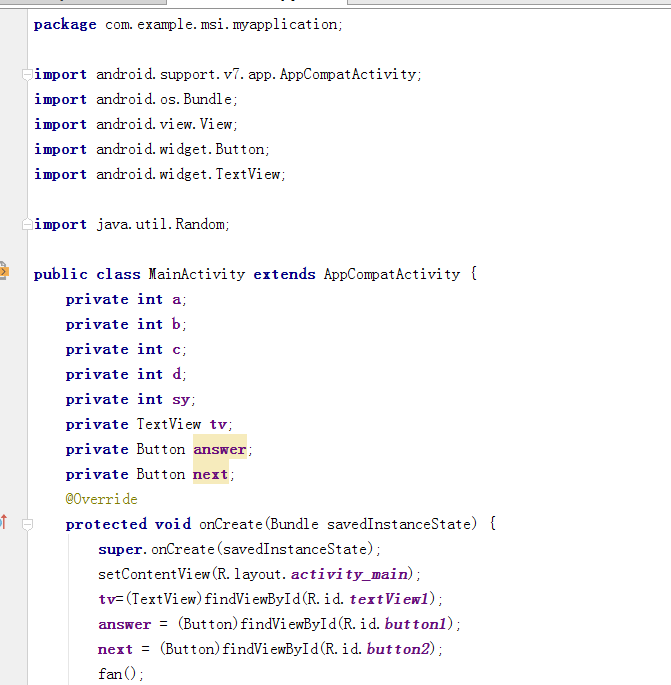Click 'TextView' type in private field declaration
The image size is (671, 685).
169,425
